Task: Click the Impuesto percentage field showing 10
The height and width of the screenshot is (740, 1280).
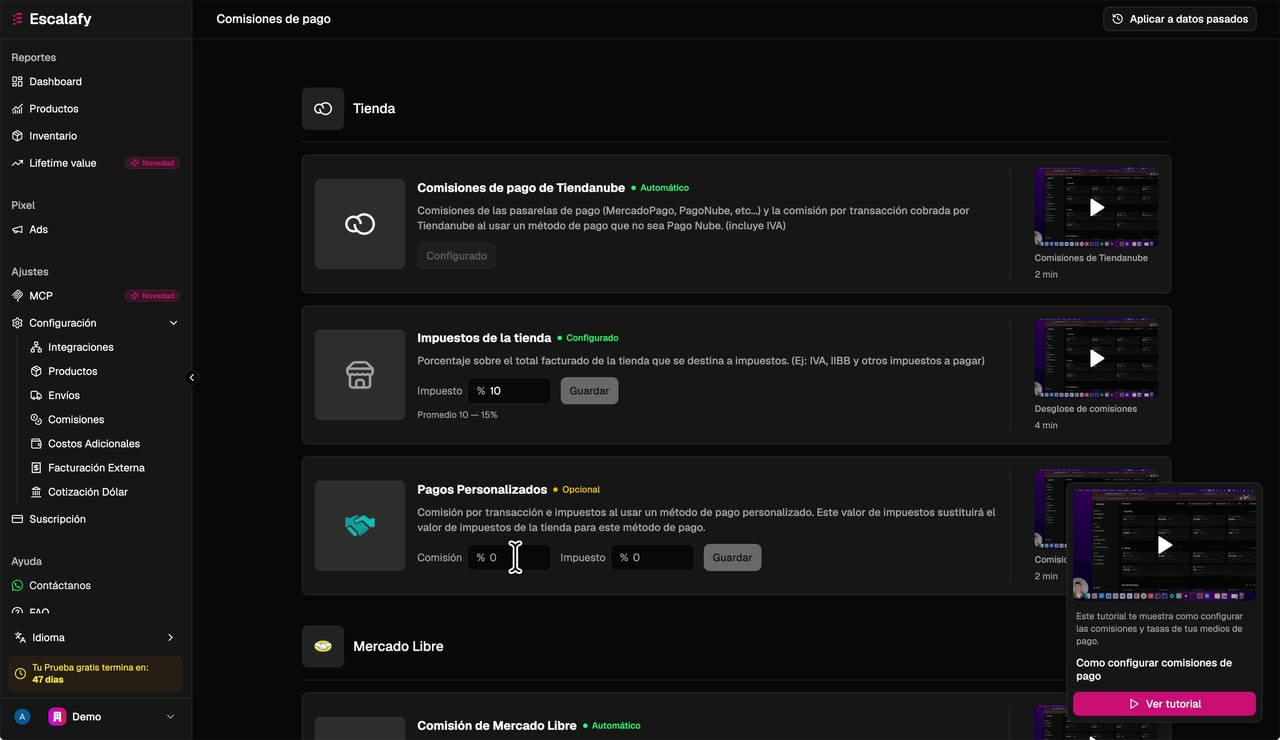Action: [x=509, y=391]
